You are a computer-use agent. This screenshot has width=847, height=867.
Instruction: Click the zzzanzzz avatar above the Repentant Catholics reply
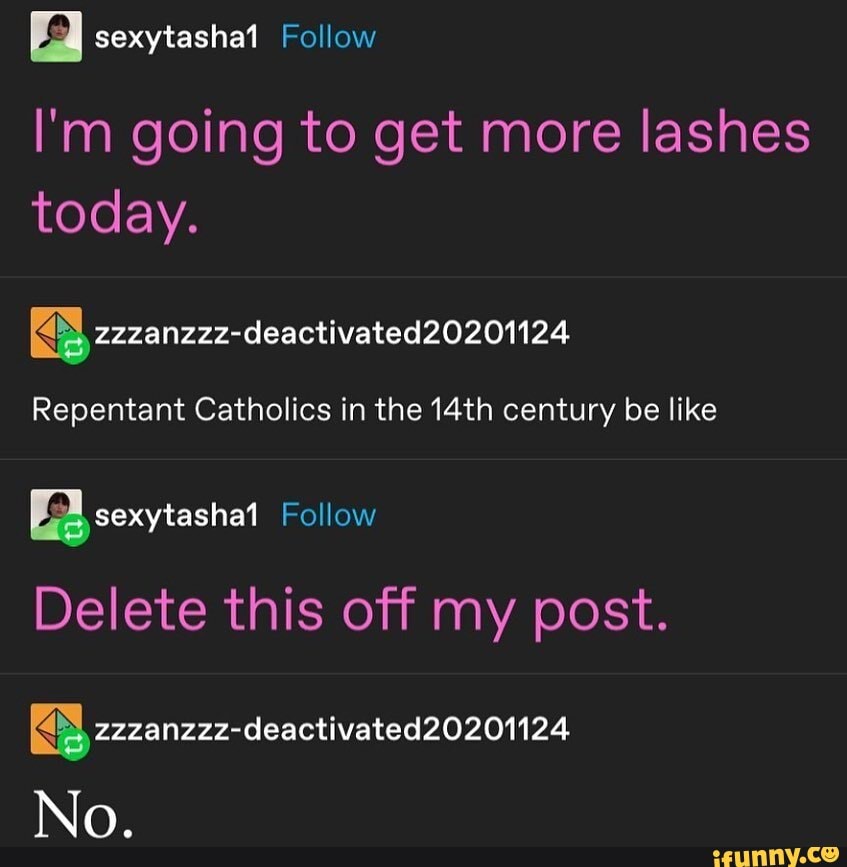56,332
